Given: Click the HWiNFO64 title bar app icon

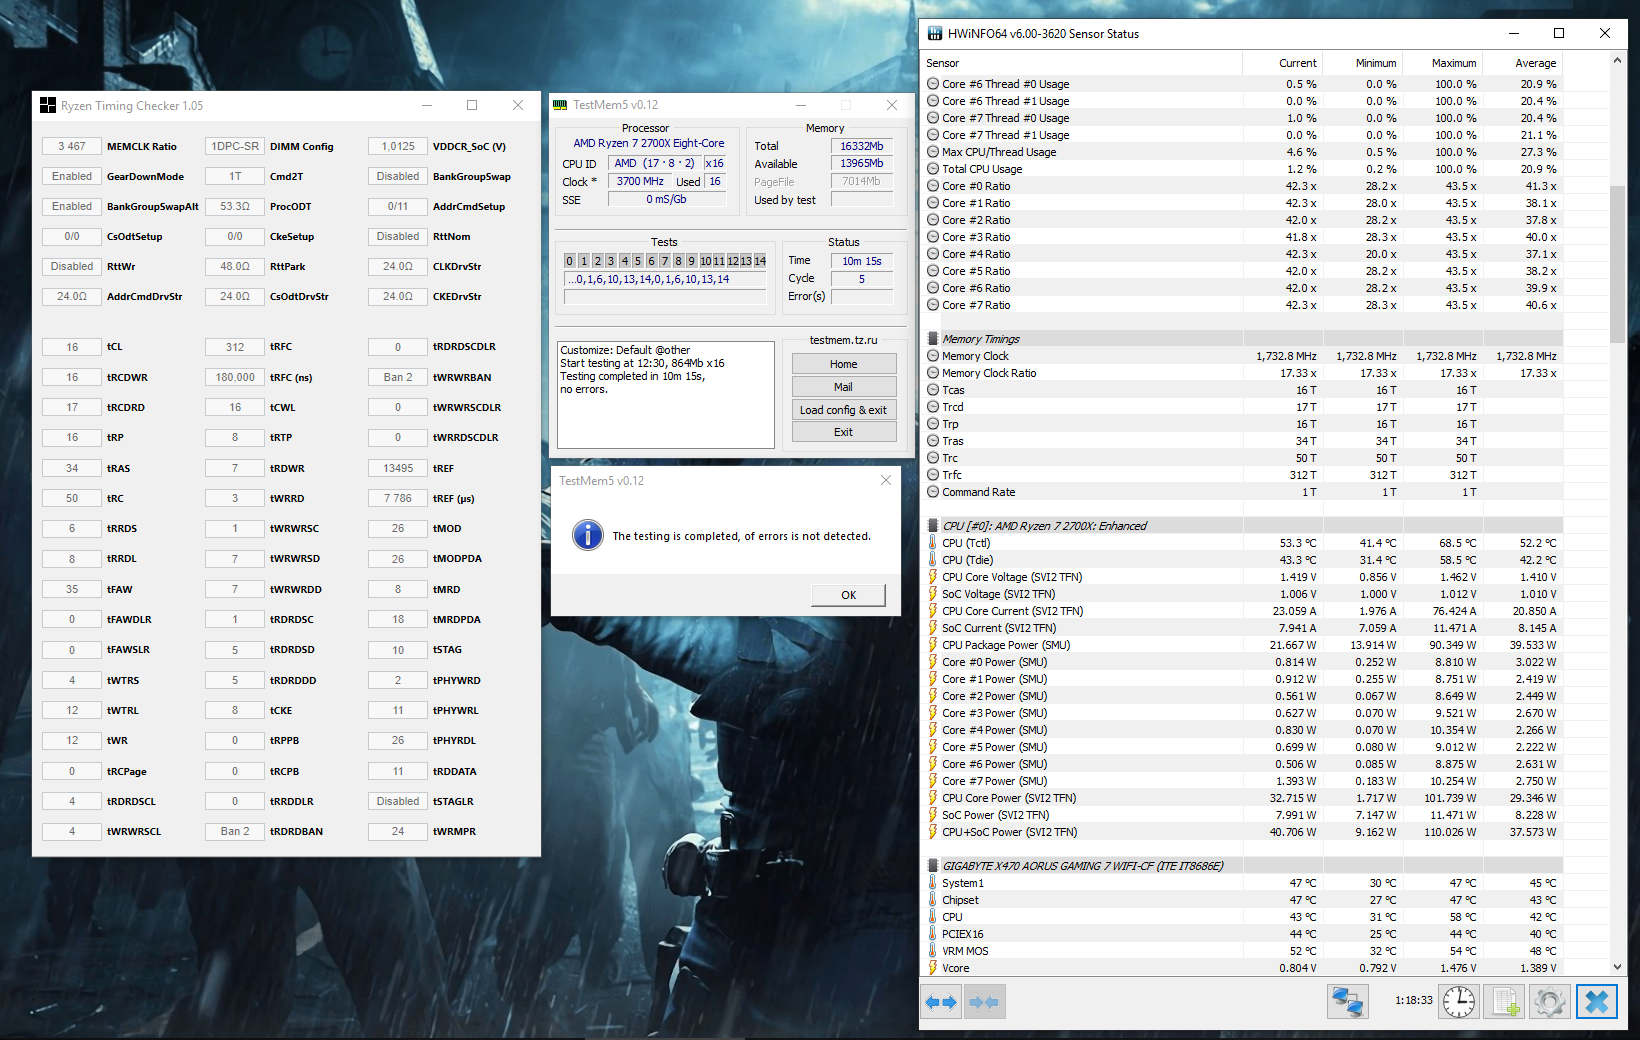Looking at the screenshot, I should tap(935, 33).
